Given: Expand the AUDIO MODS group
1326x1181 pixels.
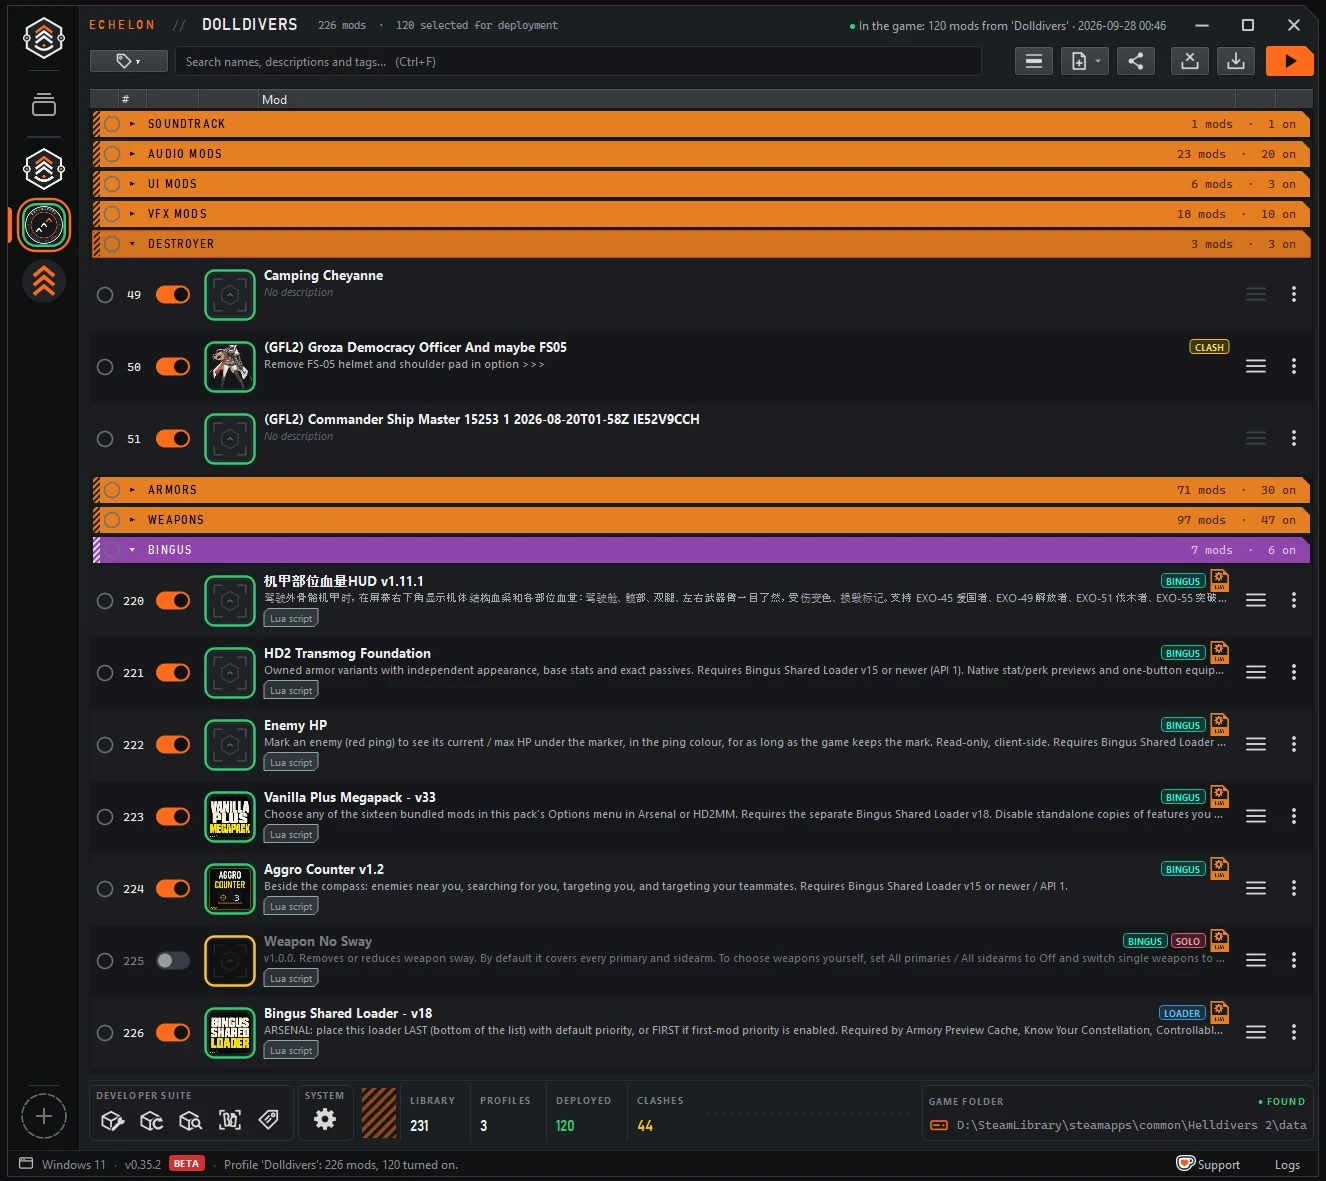Looking at the screenshot, I should [132, 154].
